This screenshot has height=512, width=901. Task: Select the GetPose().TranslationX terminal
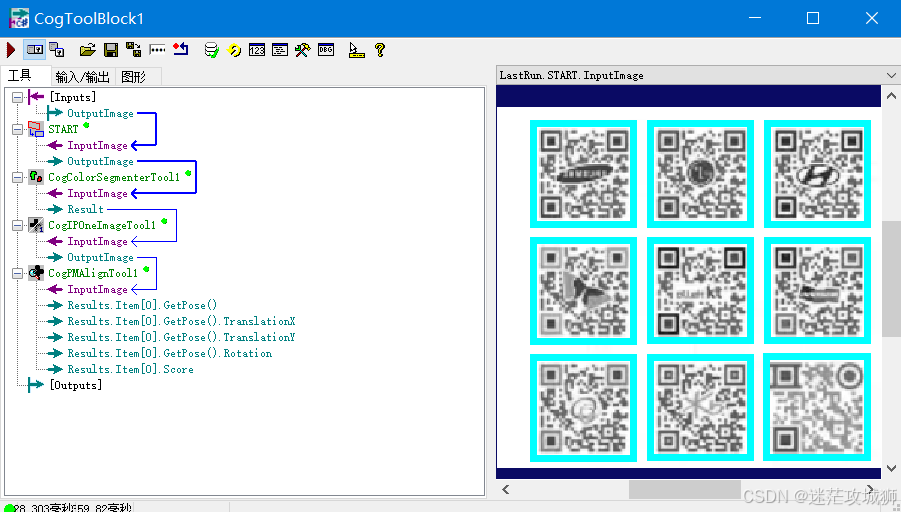click(181, 321)
